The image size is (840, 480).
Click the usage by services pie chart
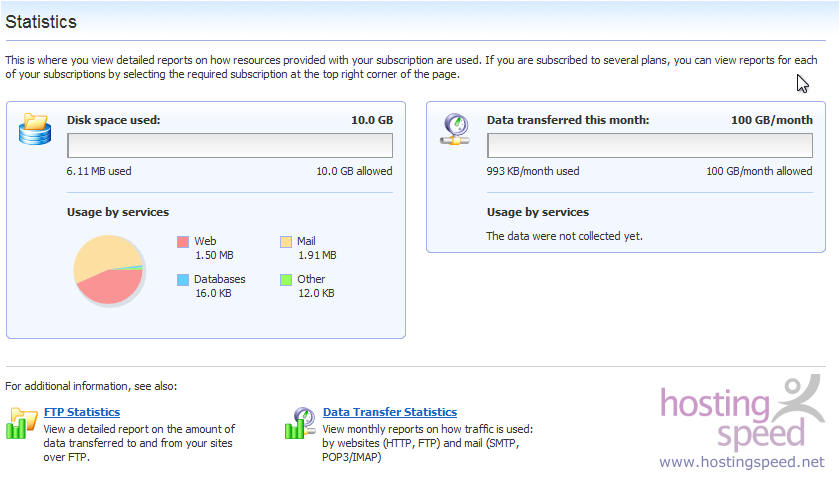click(109, 270)
